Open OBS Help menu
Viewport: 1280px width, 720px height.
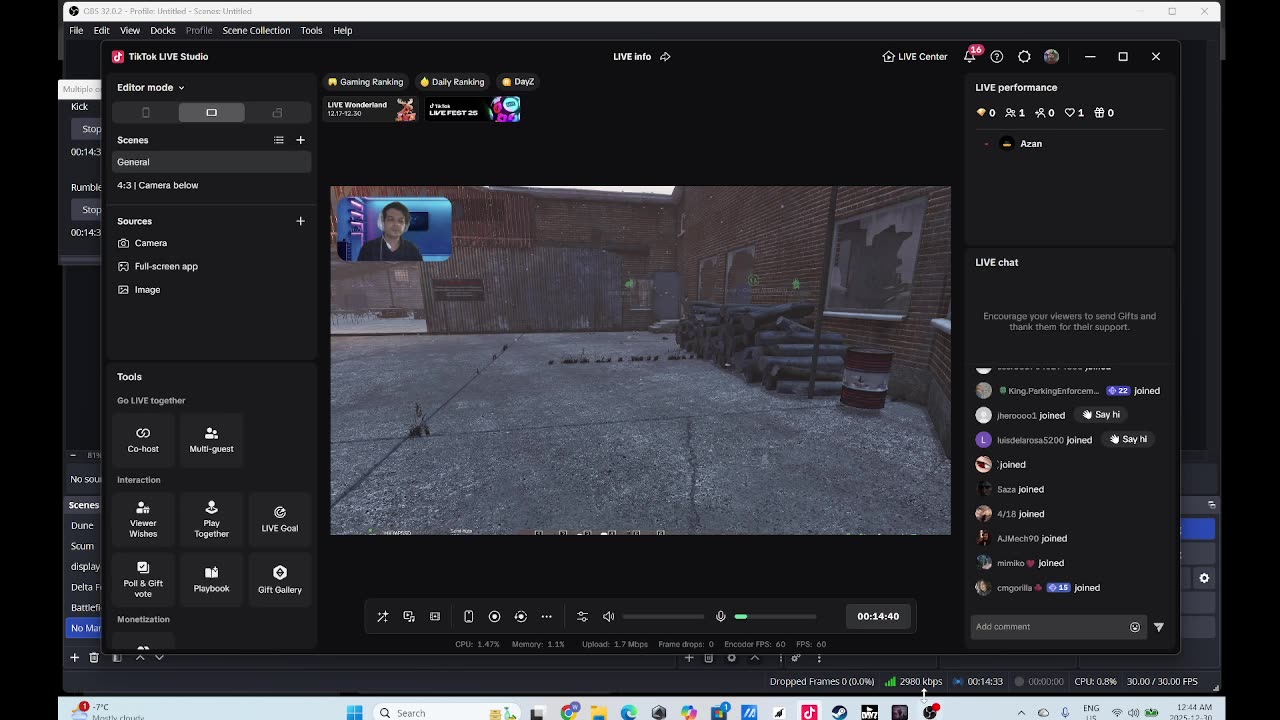click(343, 30)
